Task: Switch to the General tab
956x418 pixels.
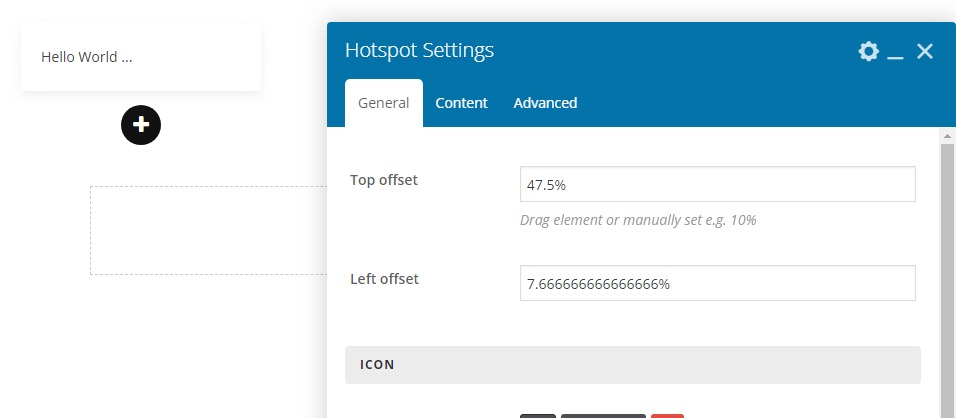Action: click(383, 103)
